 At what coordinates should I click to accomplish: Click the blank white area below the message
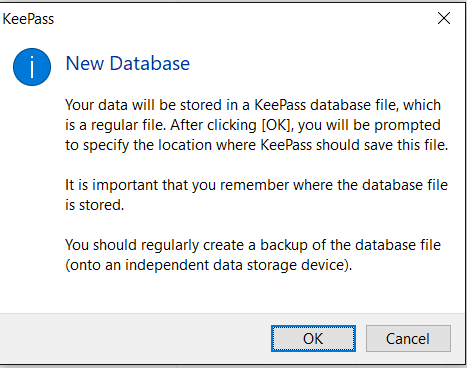point(233,293)
